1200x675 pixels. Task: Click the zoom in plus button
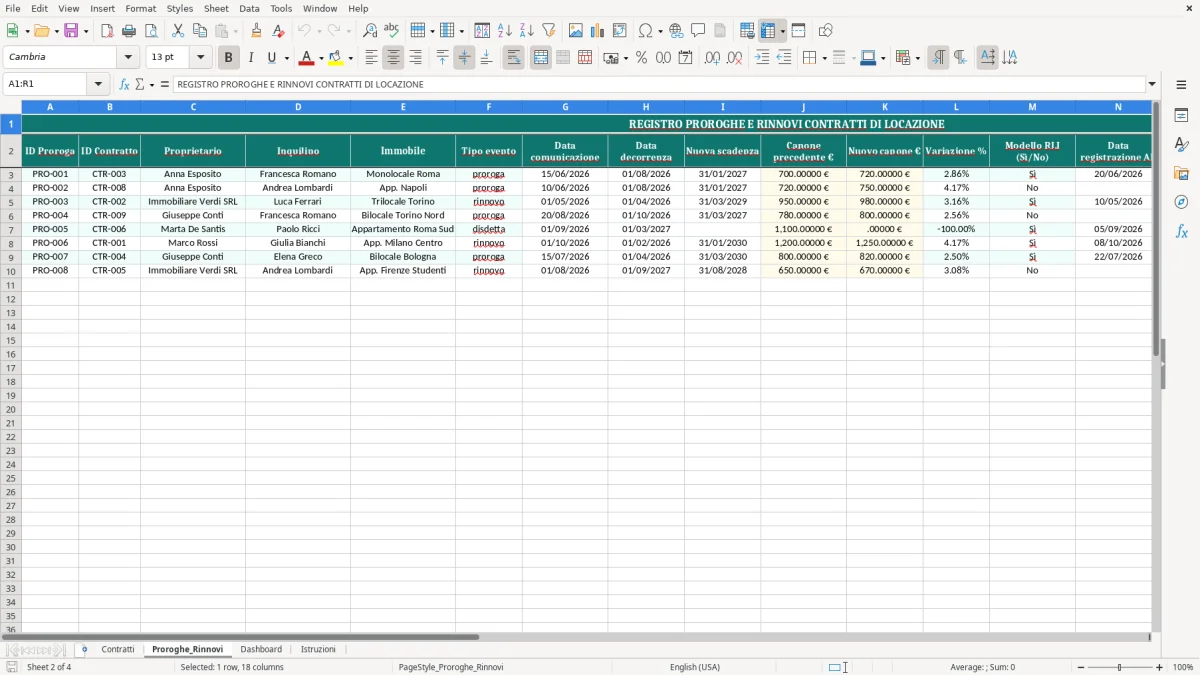click(x=1160, y=667)
